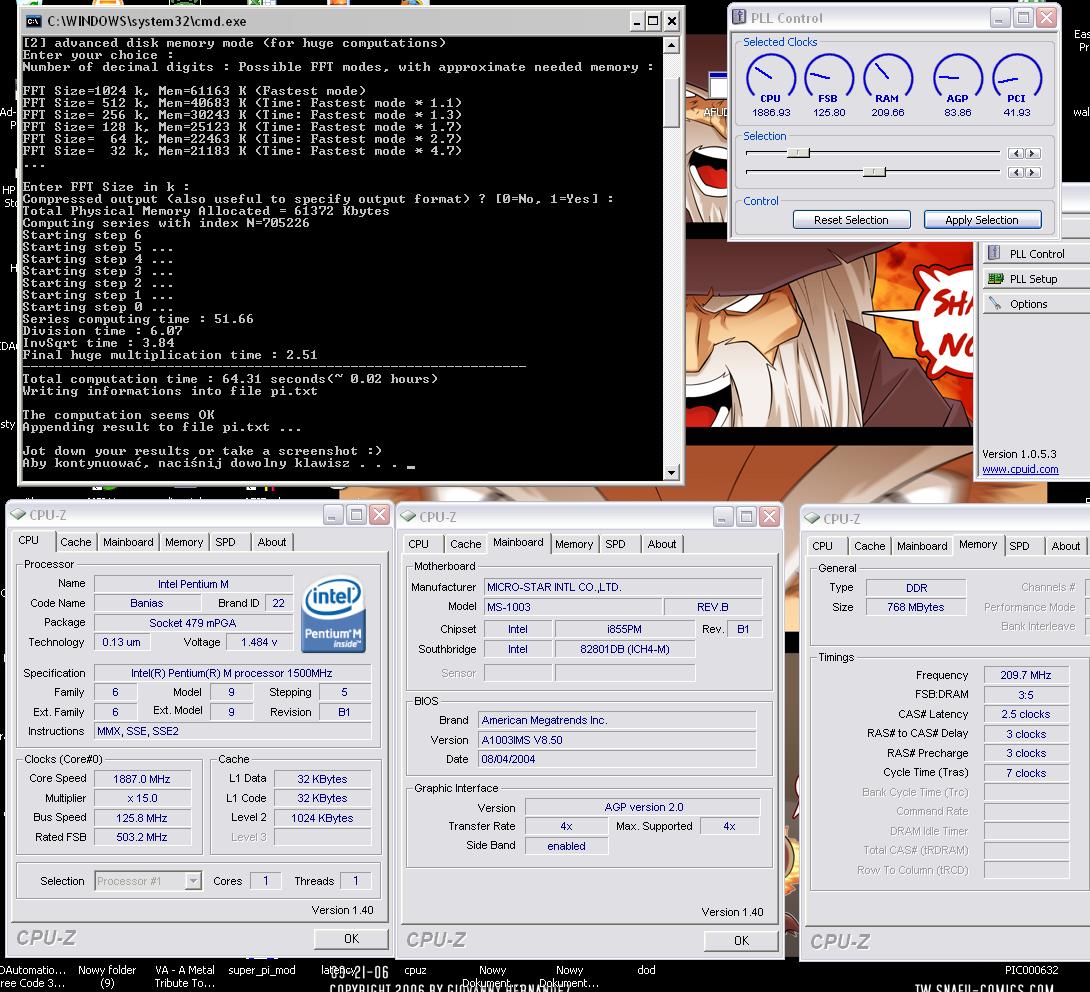Switch to Cache tab in first CPU-Z window
Screen dimensions: 1090x992
75,542
